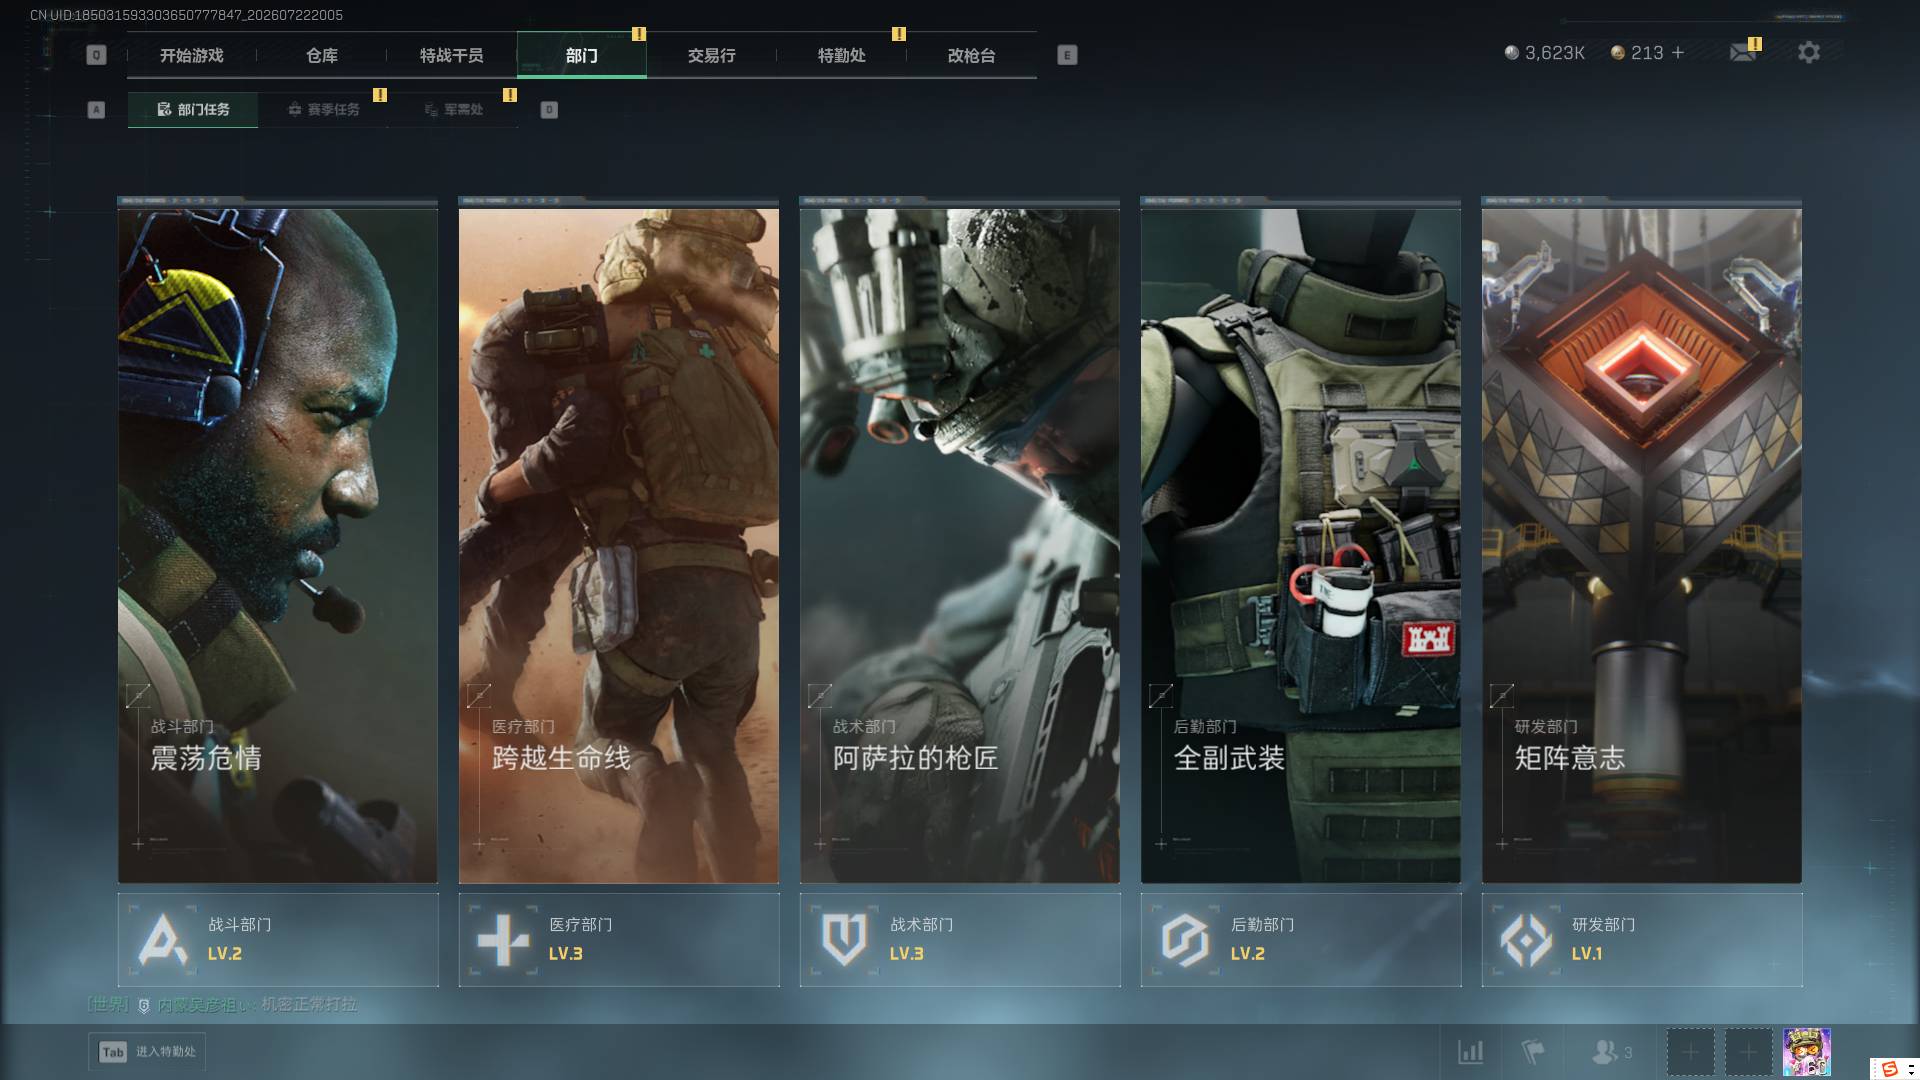The image size is (1920, 1080).
Task: Select the 战术部门 LV.3 shield emblem
Action: (844, 940)
